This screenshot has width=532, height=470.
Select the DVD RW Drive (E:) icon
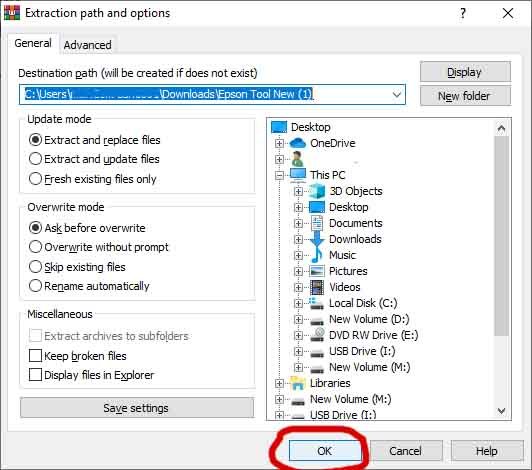pos(317,335)
